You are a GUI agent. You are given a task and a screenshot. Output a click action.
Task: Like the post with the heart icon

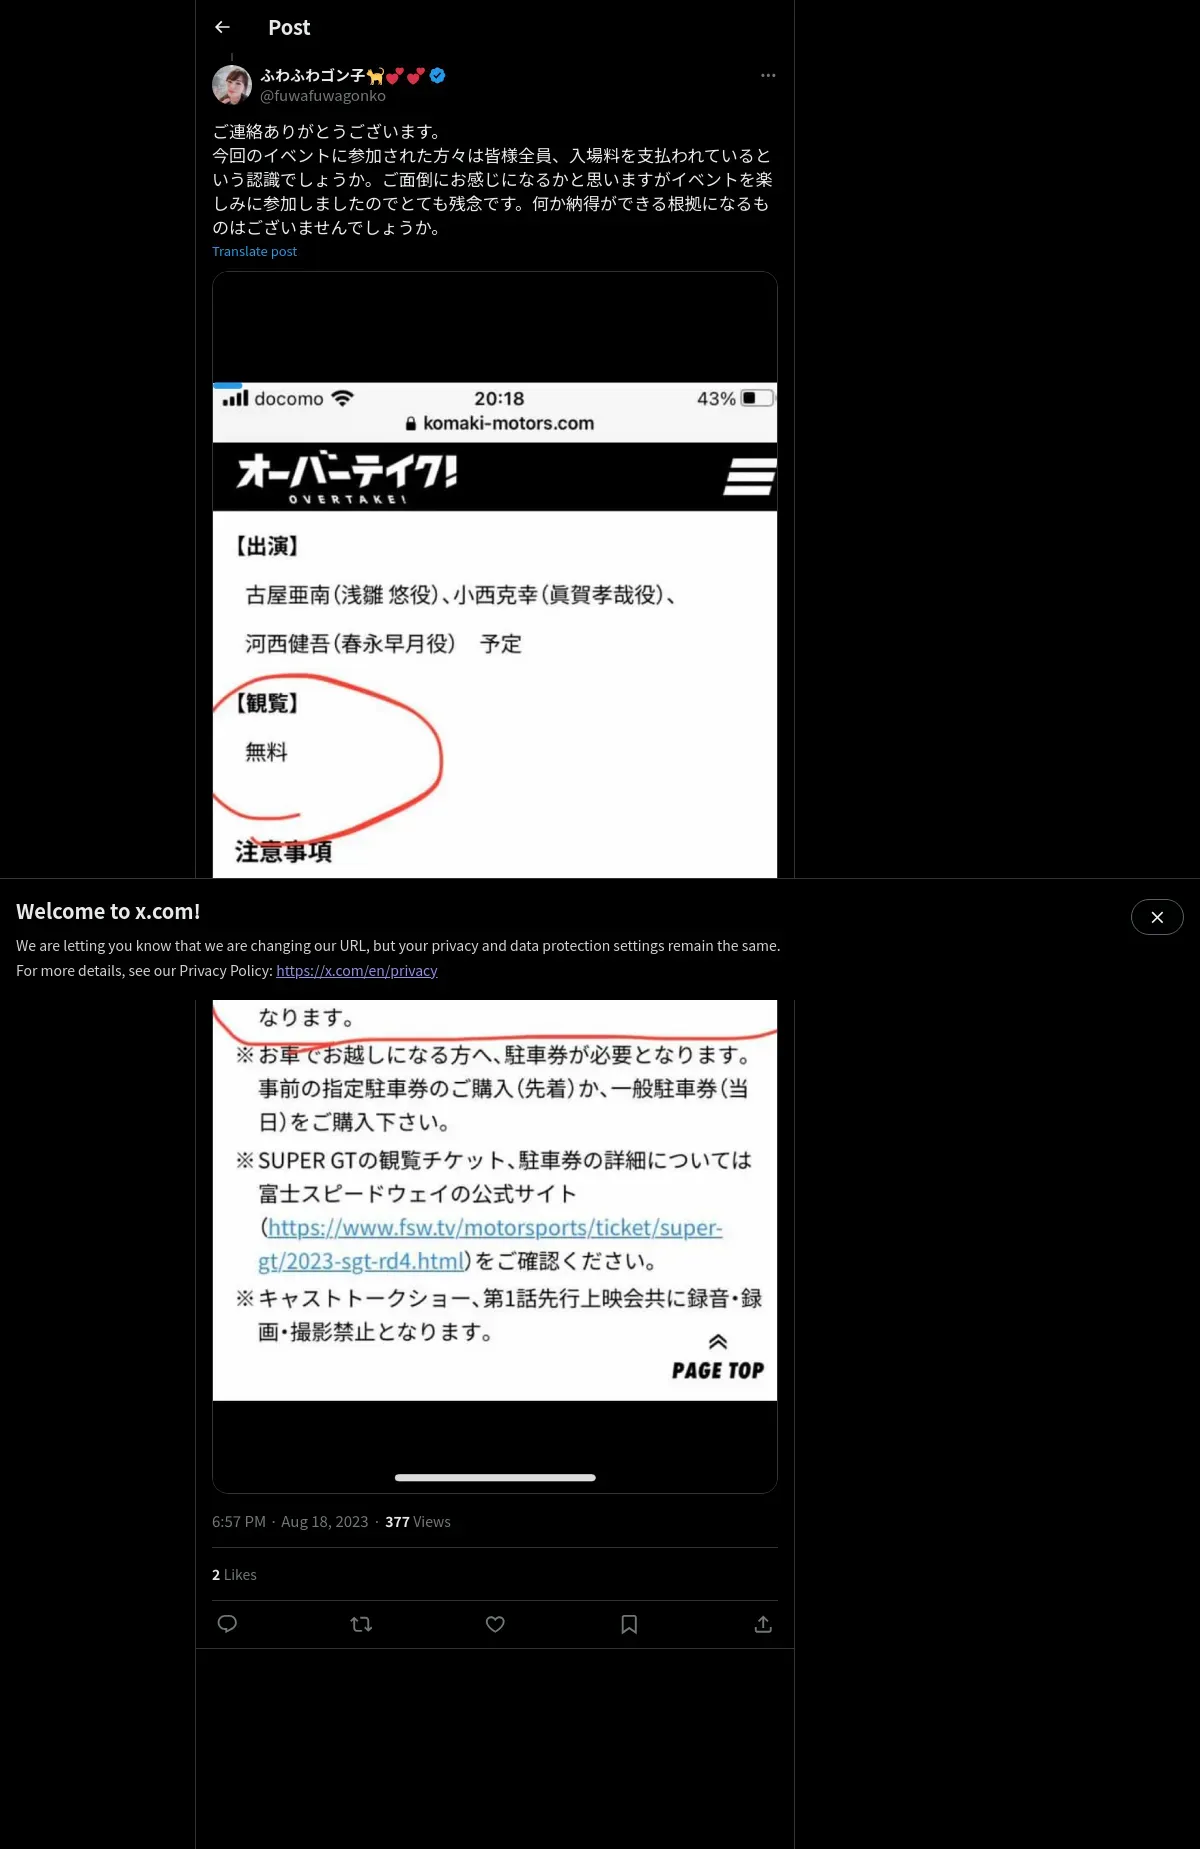click(495, 1624)
